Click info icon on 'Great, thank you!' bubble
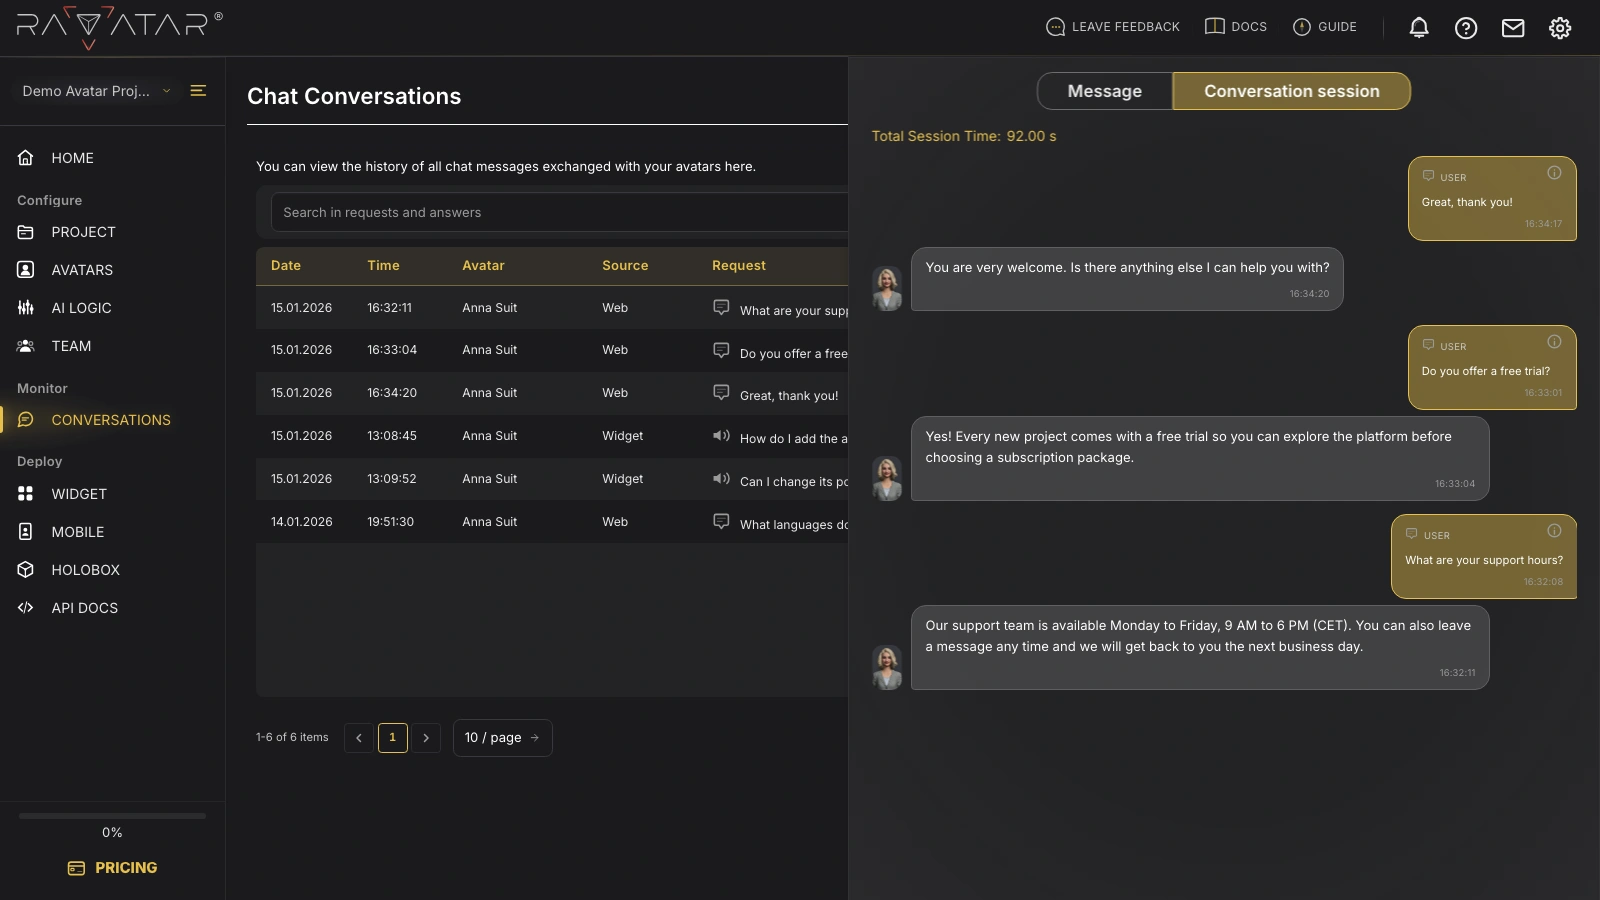The height and width of the screenshot is (900, 1600). [x=1554, y=173]
